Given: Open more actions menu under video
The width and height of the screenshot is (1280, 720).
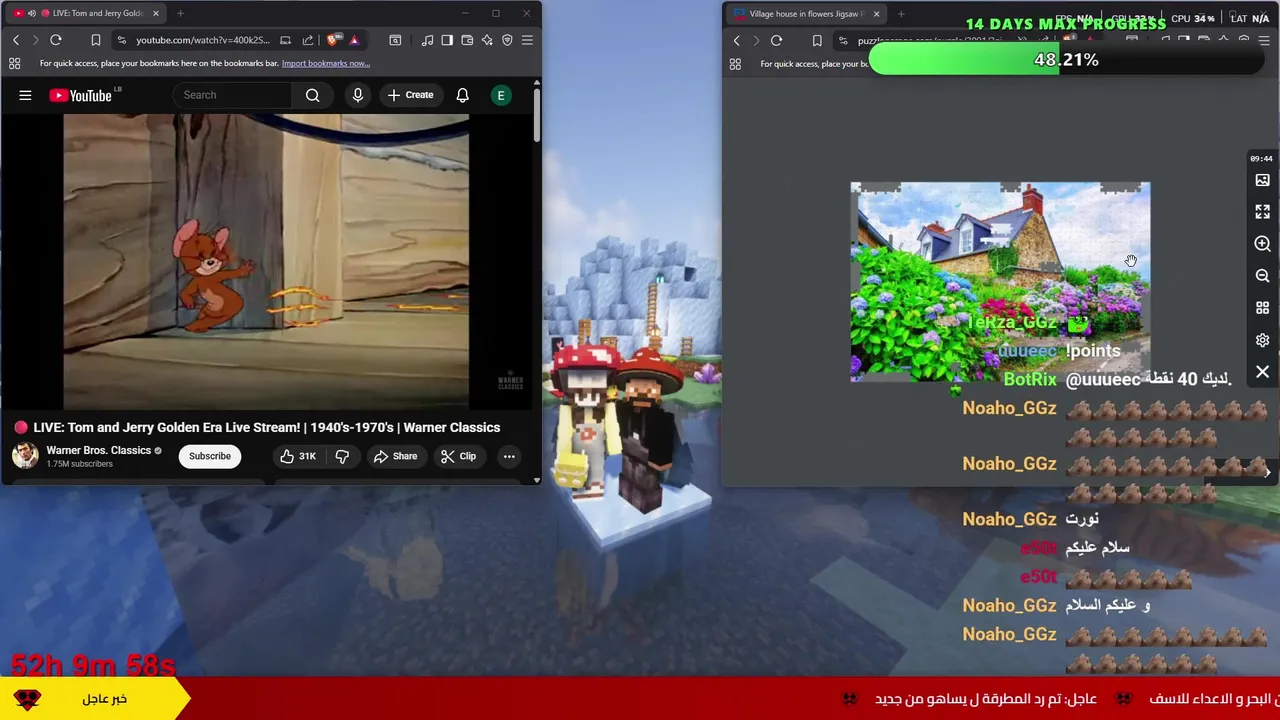Looking at the screenshot, I should coord(509,456).
